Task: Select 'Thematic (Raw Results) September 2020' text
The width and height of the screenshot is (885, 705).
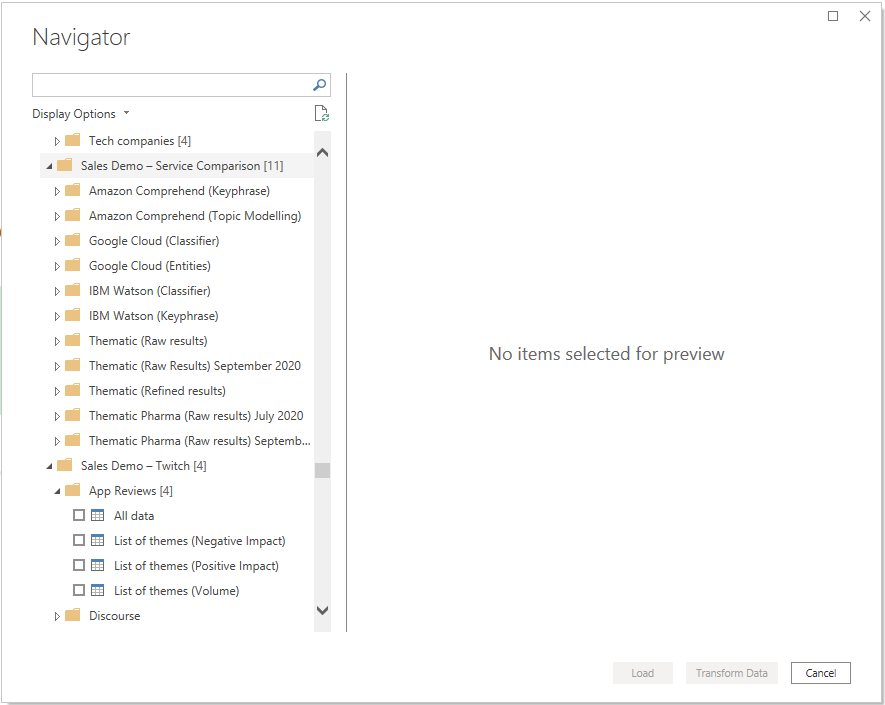Action: click(195, 365)
